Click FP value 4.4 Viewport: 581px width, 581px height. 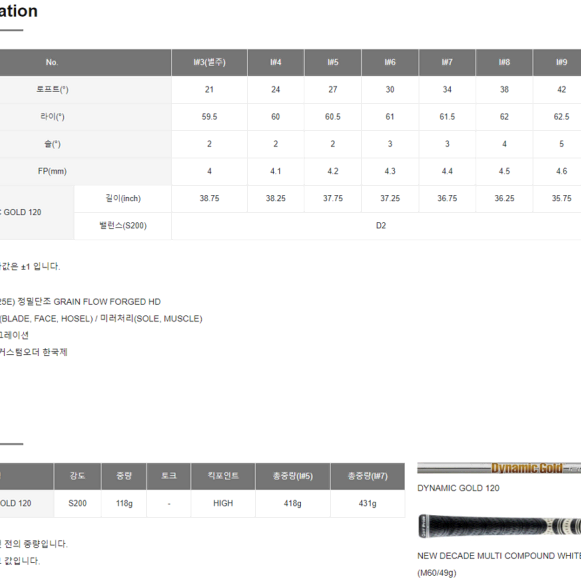click(x=447, y=171)
